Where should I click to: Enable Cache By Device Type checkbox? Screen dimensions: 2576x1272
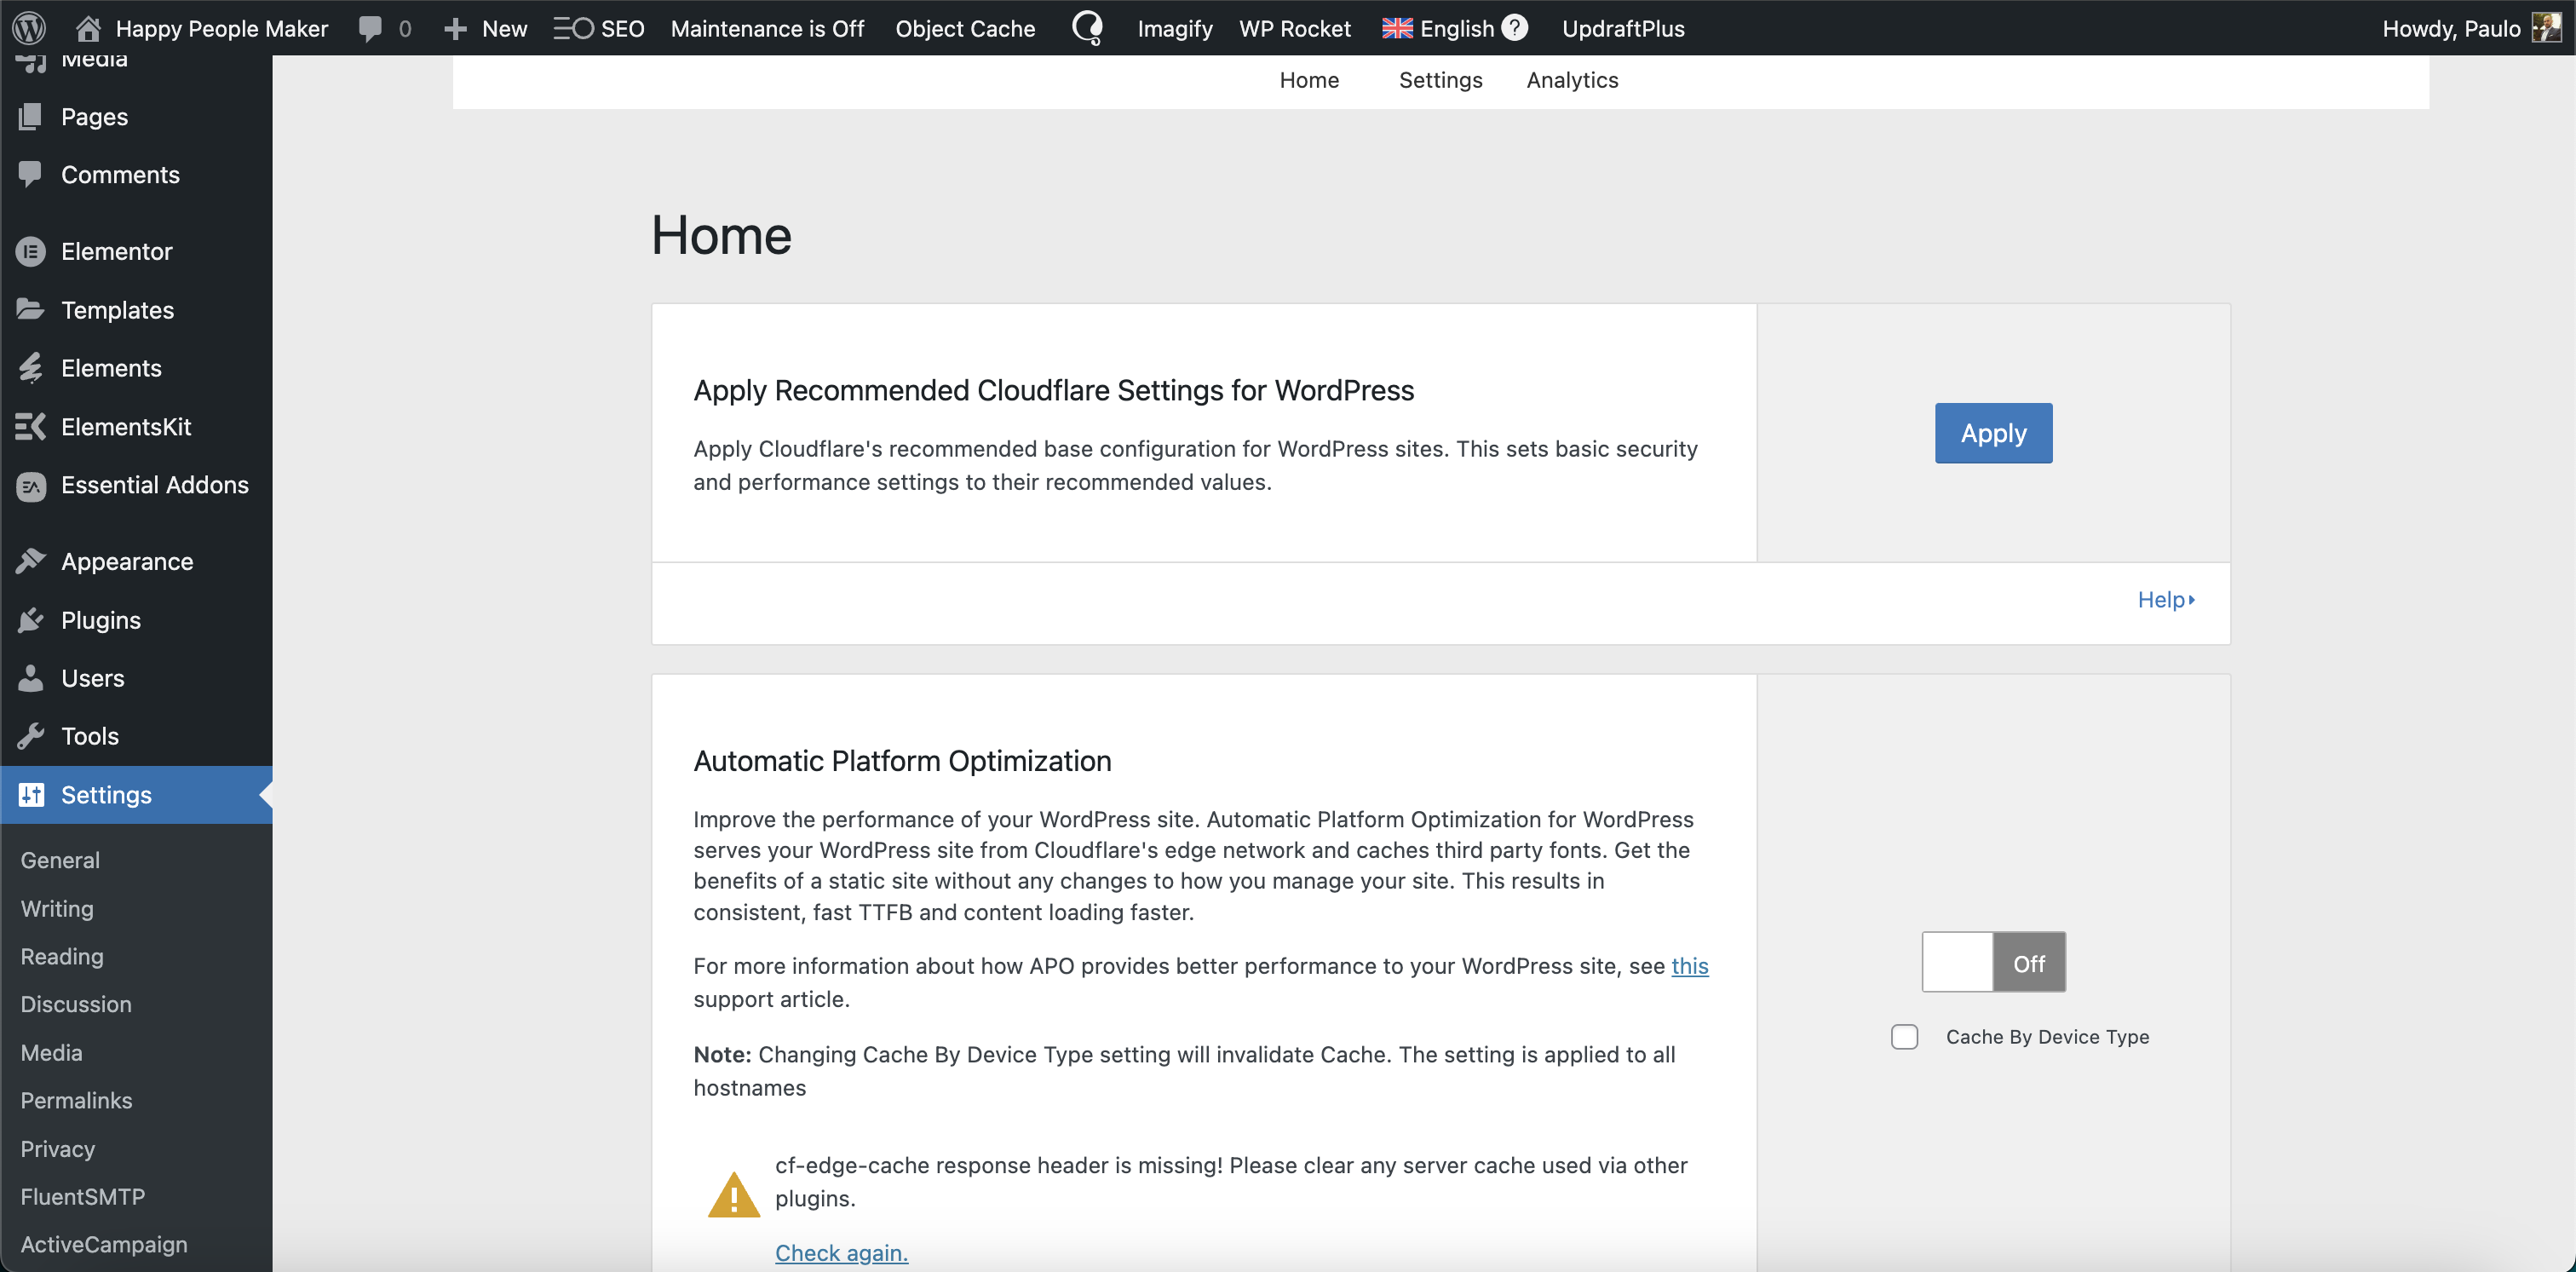click(1904, 1037)
